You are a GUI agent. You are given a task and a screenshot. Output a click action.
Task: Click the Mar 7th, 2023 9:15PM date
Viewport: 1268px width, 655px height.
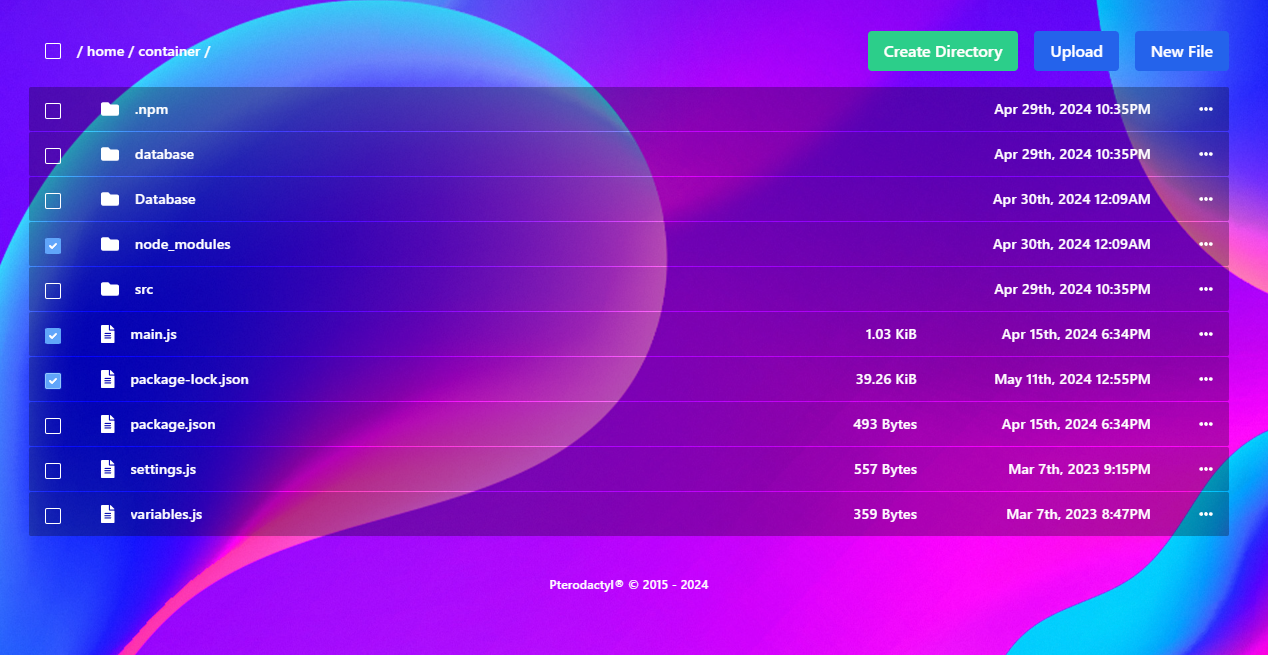coord(1078,469)
